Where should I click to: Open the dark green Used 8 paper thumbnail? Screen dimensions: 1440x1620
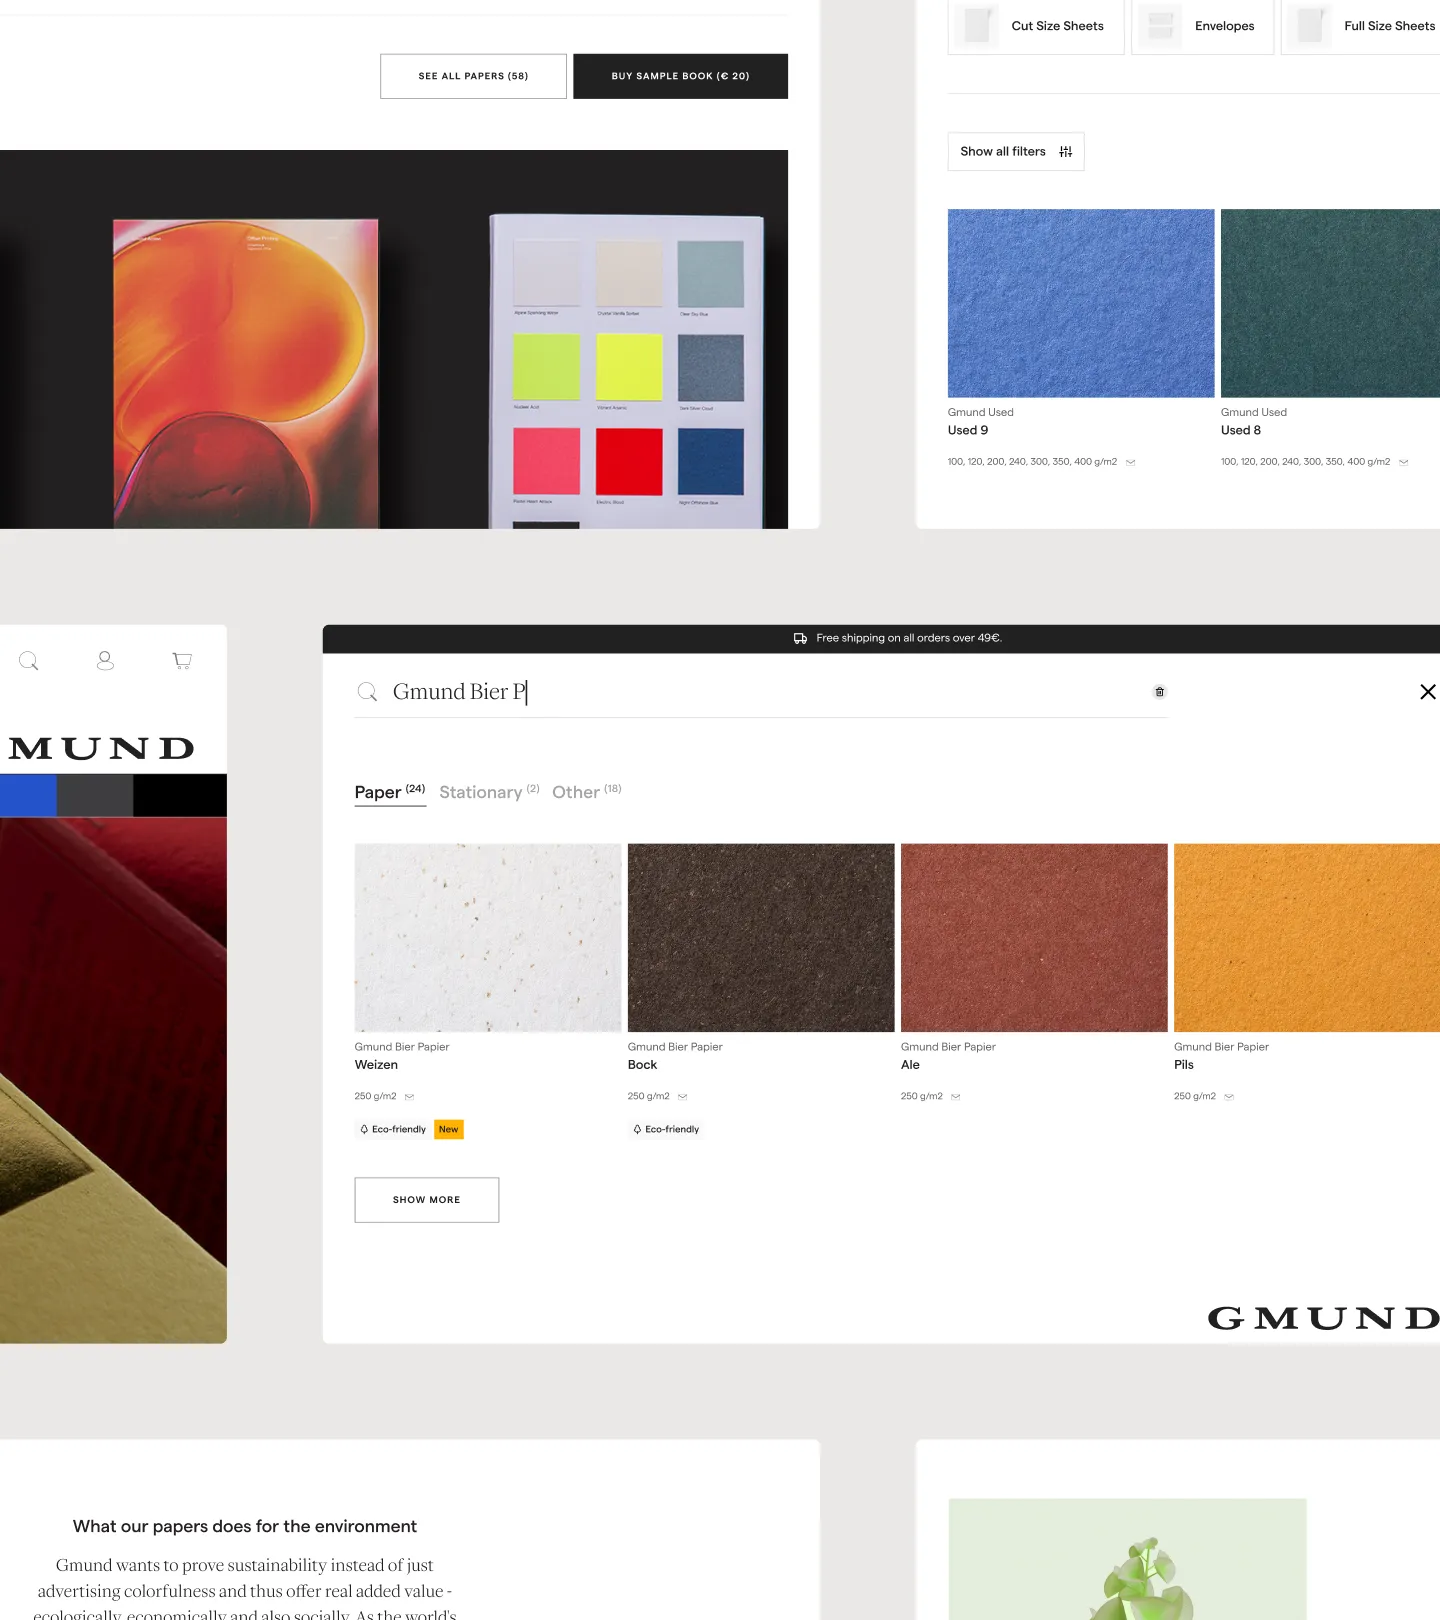point(1330,303)
